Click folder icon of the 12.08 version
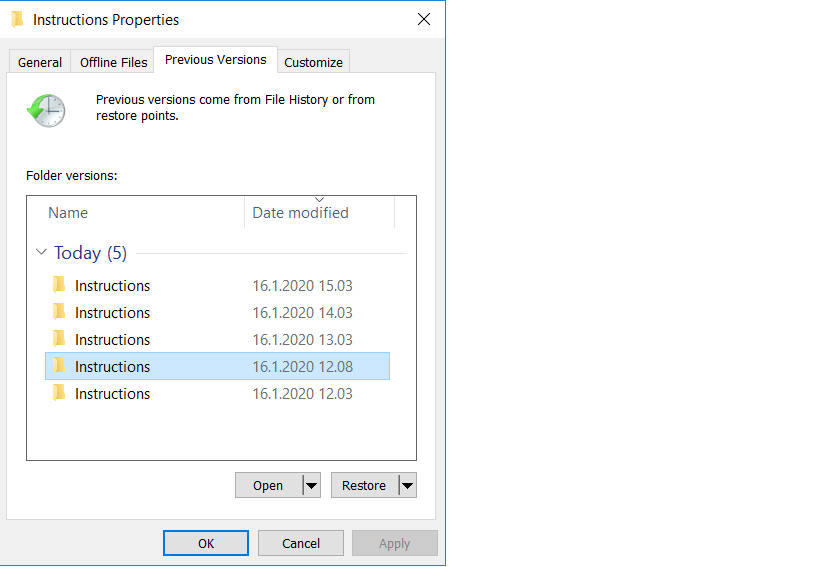The image size is (831, 567). click(x=59, y=366)
